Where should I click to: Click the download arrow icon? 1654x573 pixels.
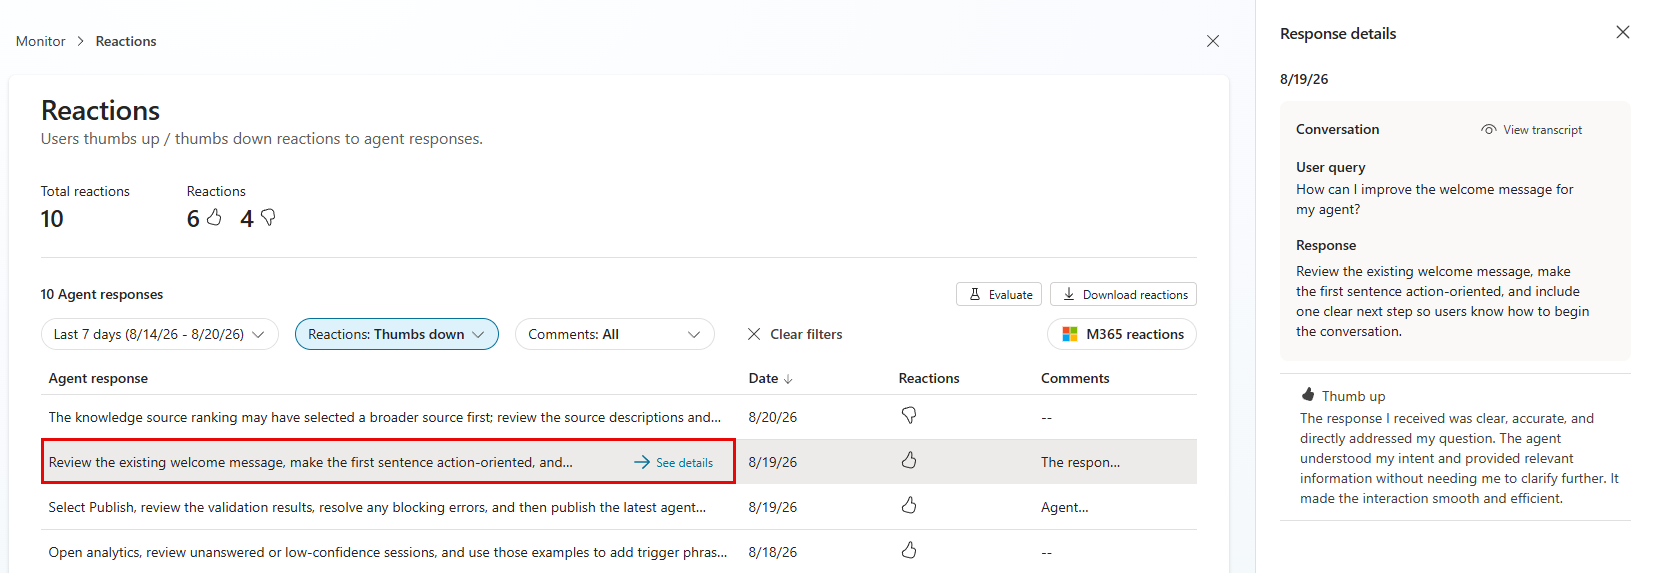coord(1069,294)
